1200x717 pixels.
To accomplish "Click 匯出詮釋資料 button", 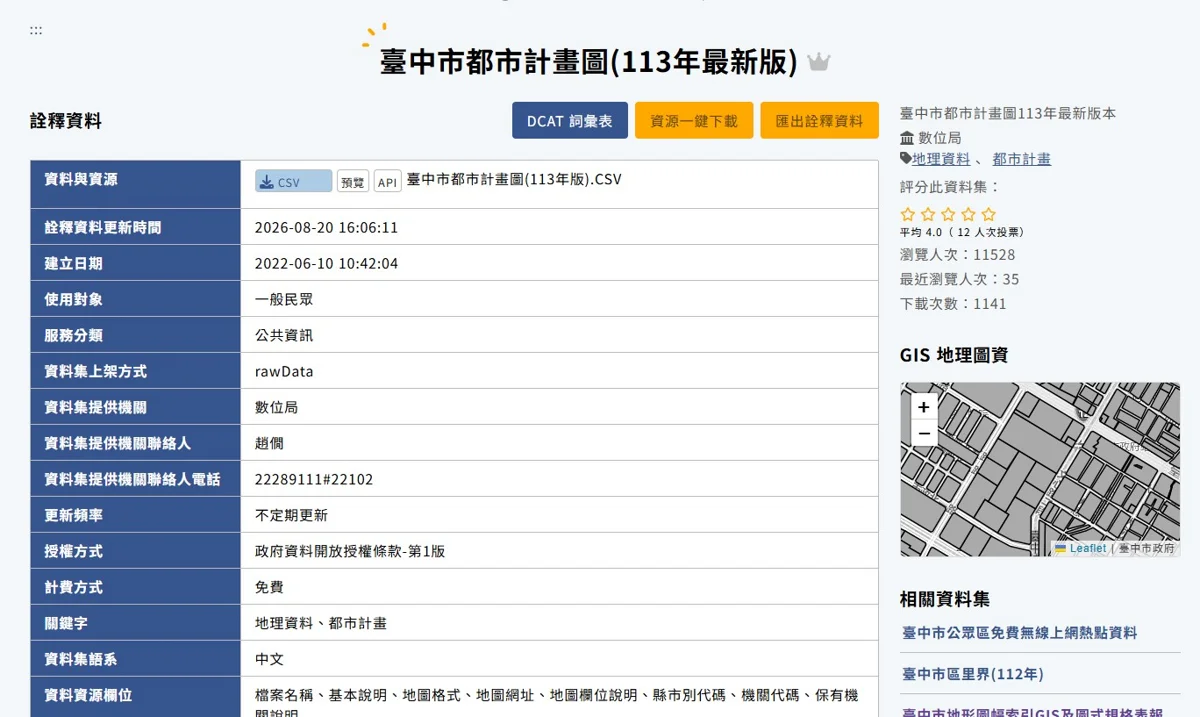I will coord(819,120).
